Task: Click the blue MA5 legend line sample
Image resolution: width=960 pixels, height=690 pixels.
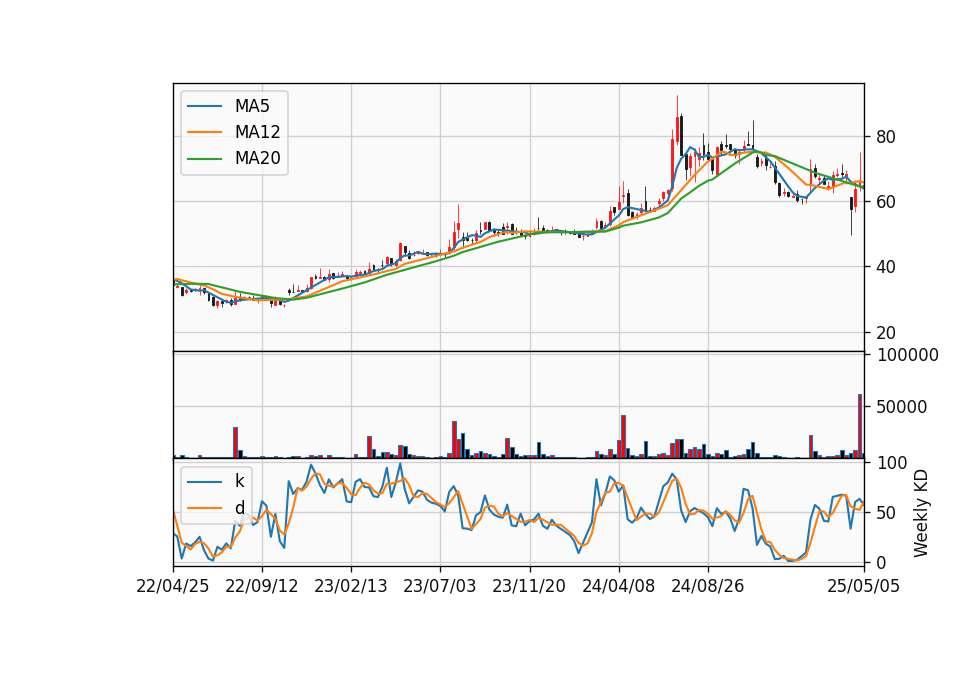Action: [x=204, y=106]
